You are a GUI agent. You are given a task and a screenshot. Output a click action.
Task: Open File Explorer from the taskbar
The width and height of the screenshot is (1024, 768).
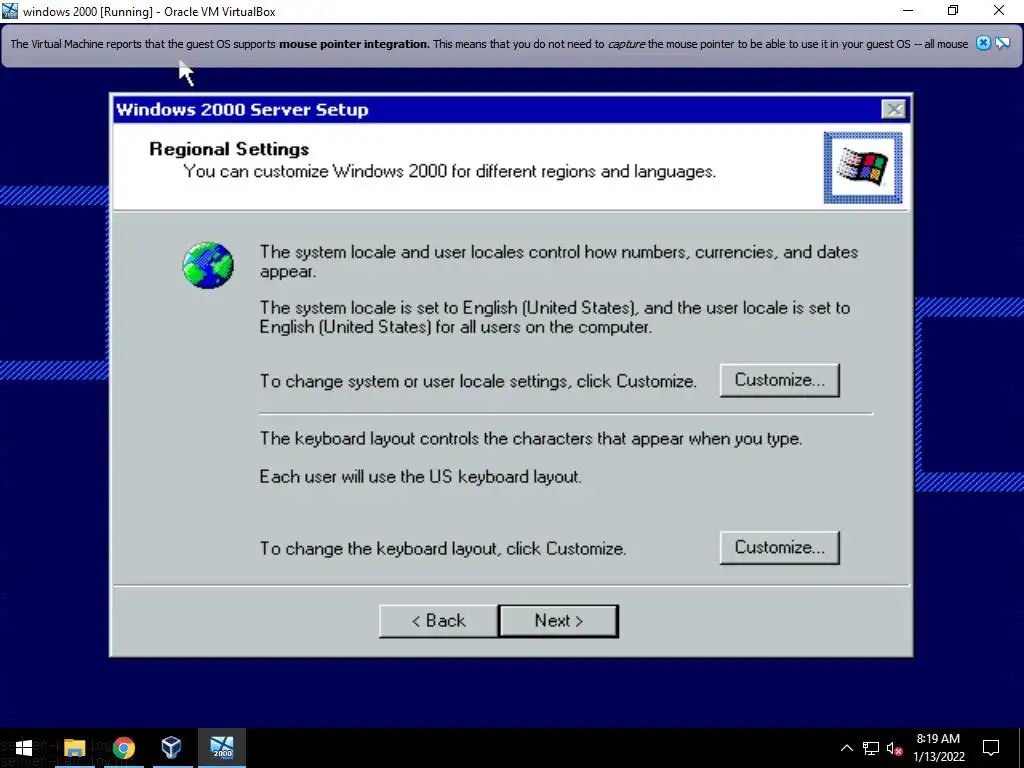tap(74, 748)
